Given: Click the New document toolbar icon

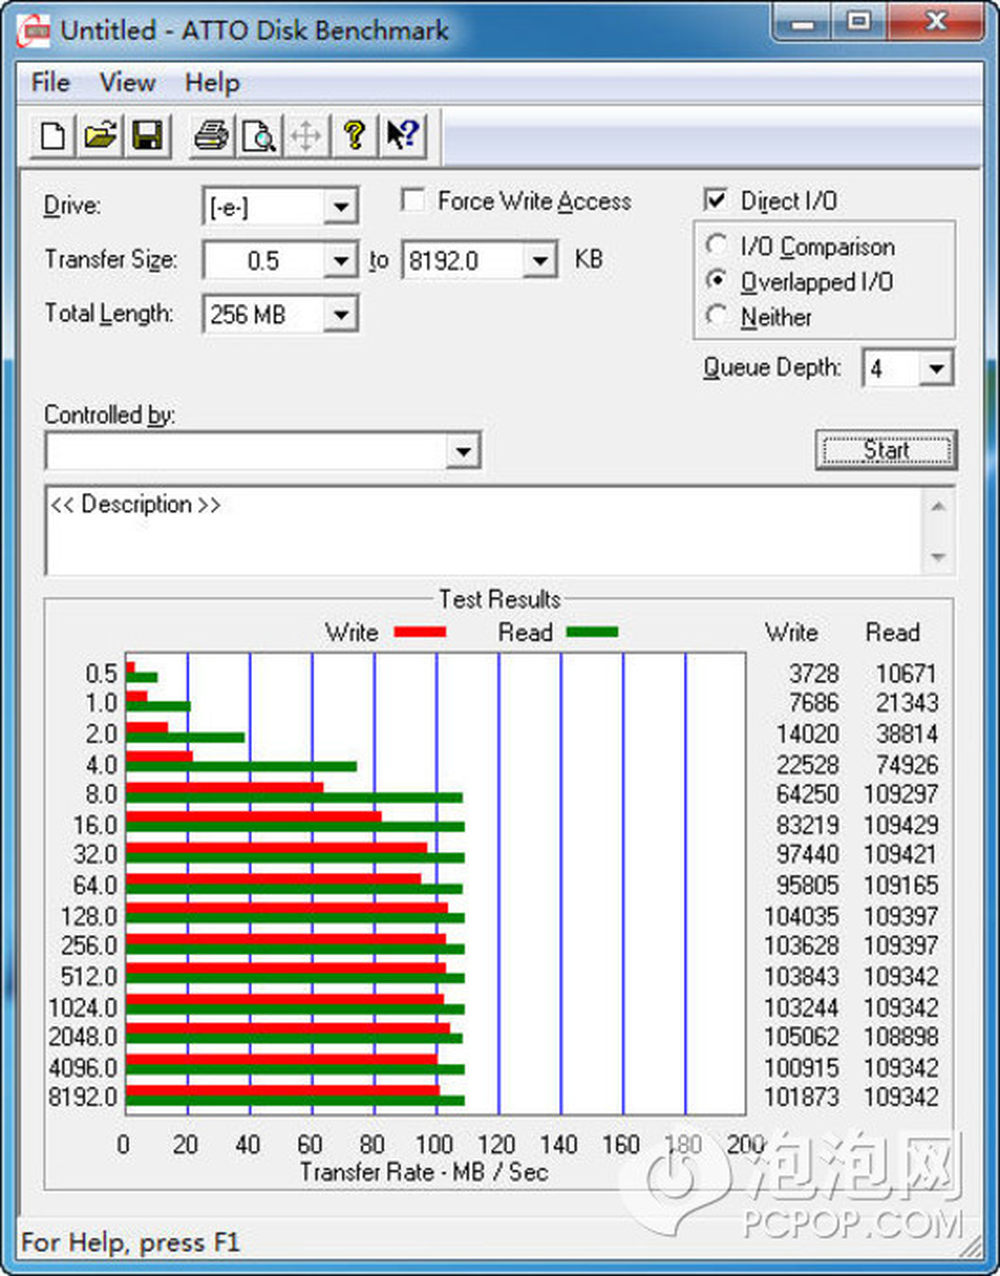Looking at the screenshot, I should tap(51, 135).
